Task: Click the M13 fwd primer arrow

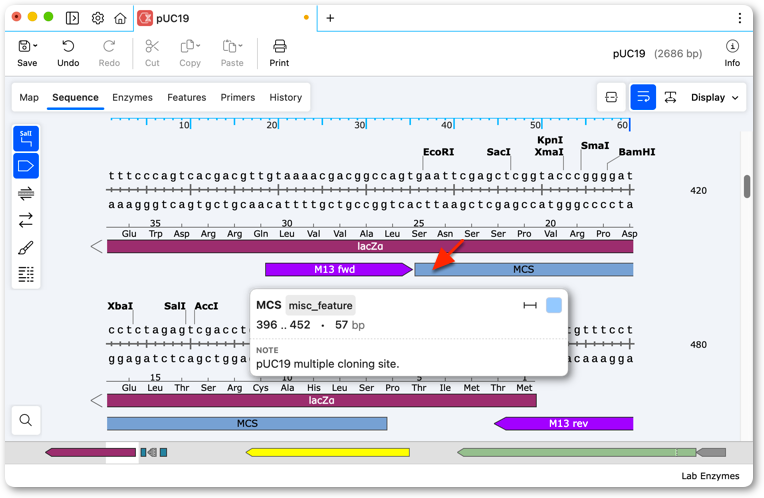Action: tap(339, 269)
